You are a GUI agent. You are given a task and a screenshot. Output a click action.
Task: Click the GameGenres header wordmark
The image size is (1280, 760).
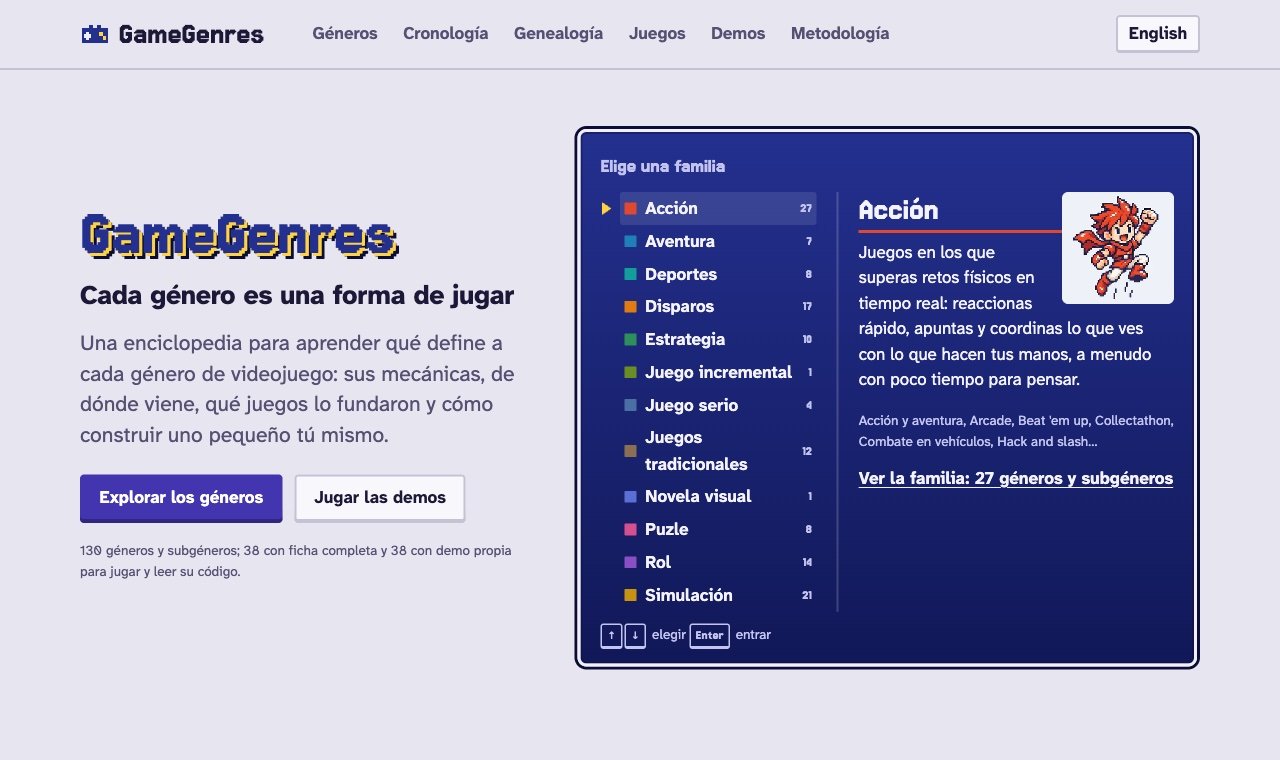click(x=191, y=34)
